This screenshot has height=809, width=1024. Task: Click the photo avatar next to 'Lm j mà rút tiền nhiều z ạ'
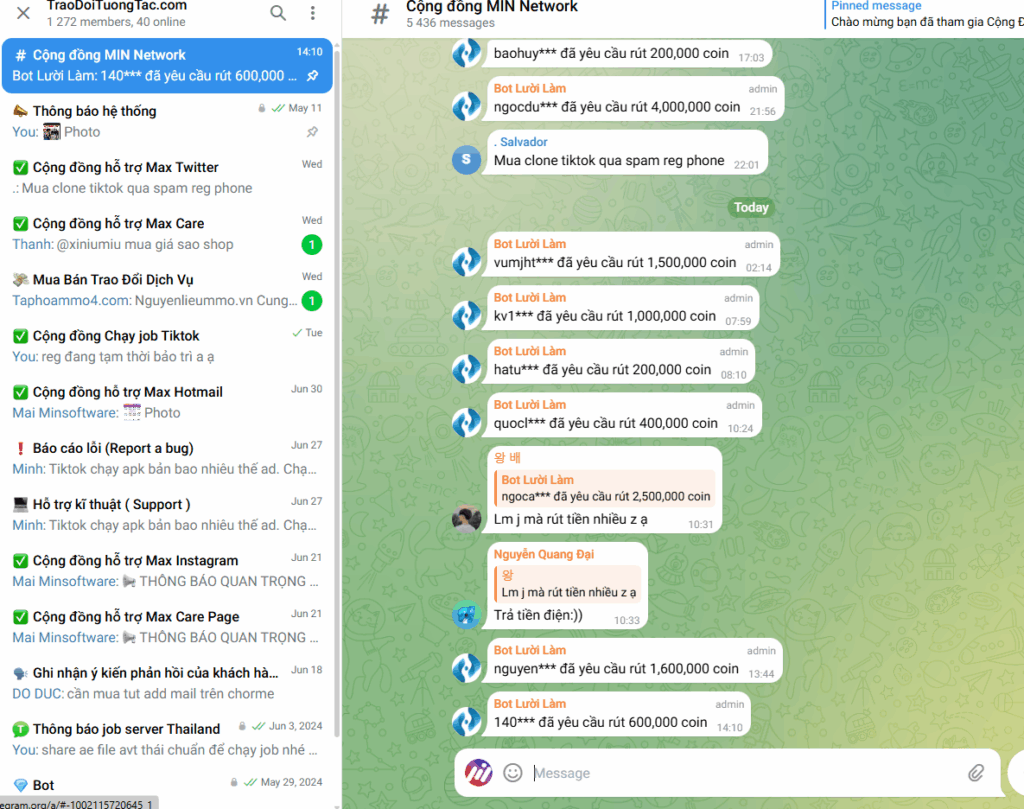(x=466, y=519)
